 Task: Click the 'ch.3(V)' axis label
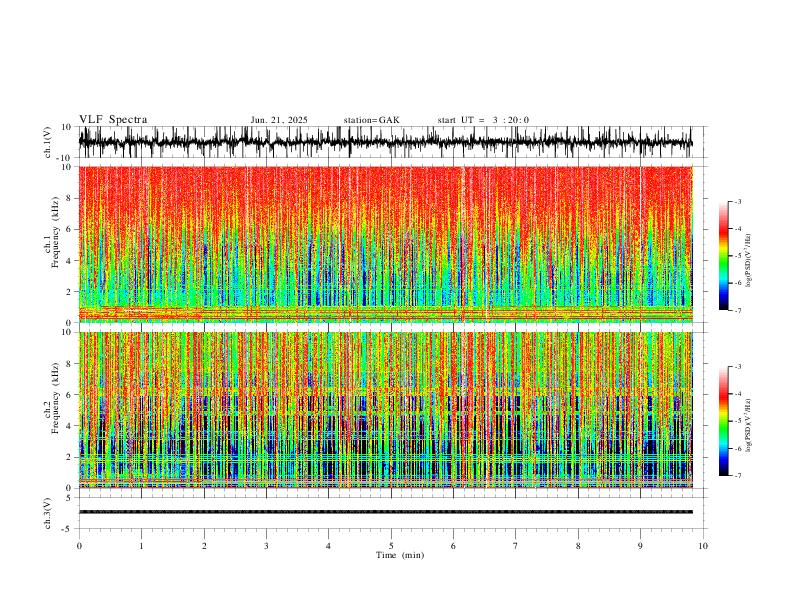click(x=48, y=513)
